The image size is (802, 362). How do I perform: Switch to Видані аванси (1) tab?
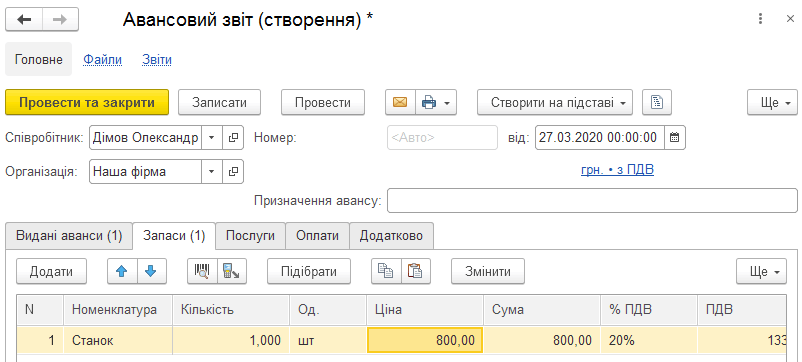[69, 236]
